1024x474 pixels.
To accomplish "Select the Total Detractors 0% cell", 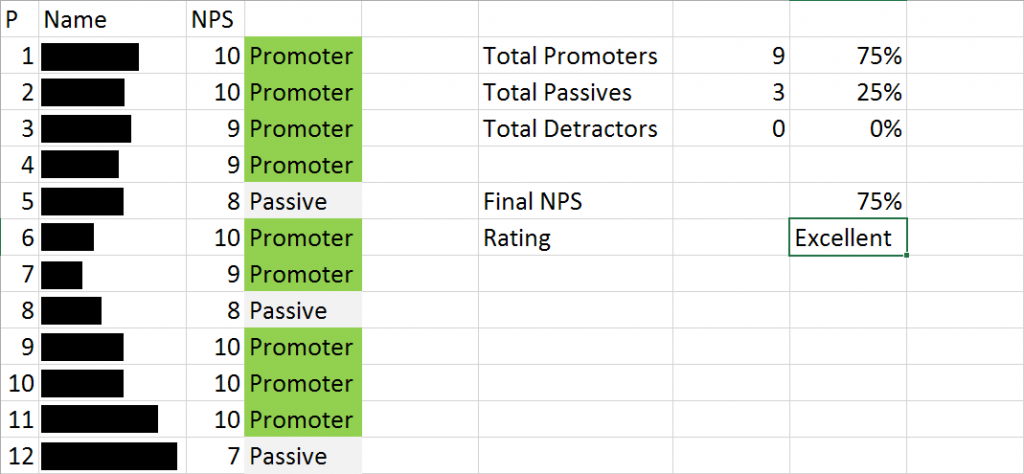I will point(848,129).
